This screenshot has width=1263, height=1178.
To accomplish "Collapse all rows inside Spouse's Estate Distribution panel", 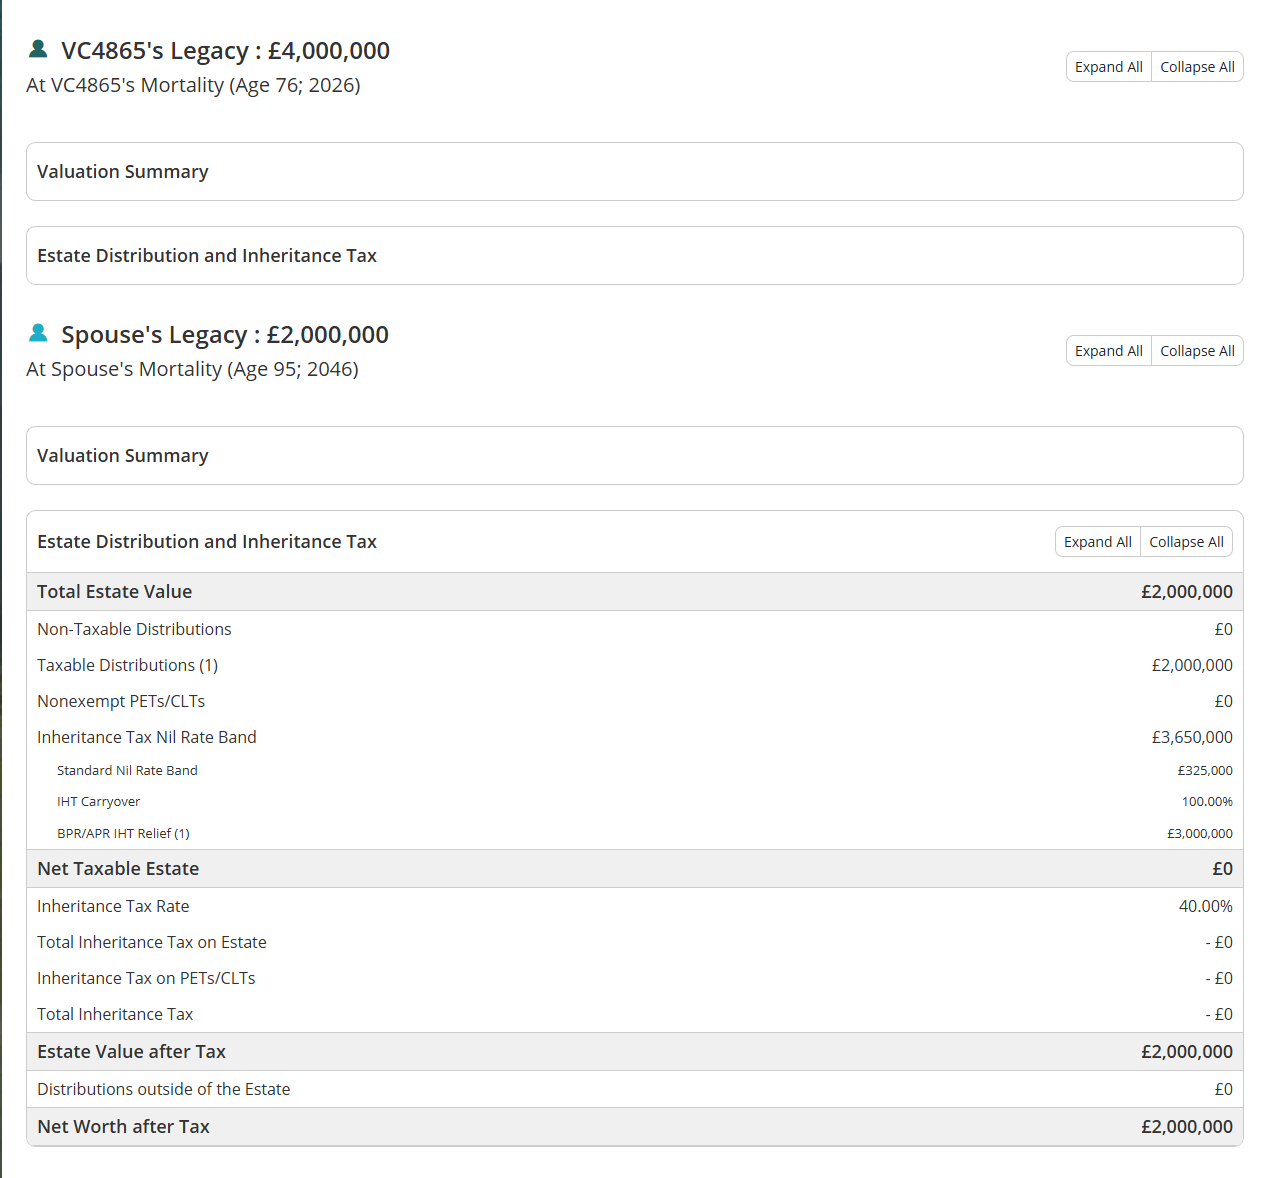I will tap(1185, 542).
